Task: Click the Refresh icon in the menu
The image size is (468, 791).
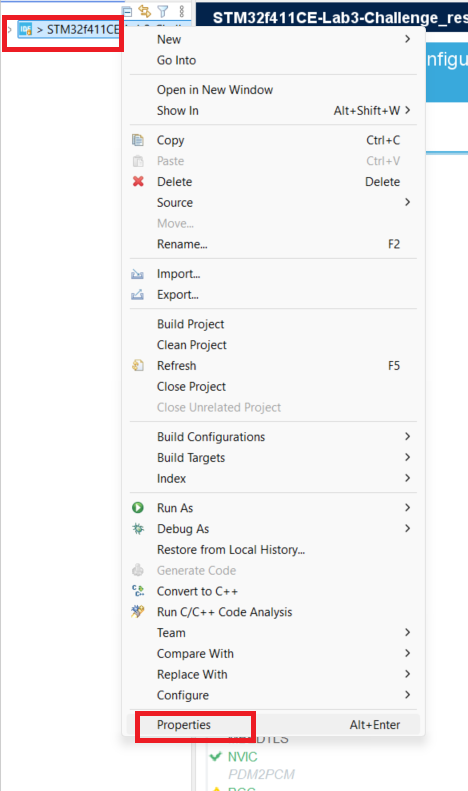Action: [x=138, y=365]
